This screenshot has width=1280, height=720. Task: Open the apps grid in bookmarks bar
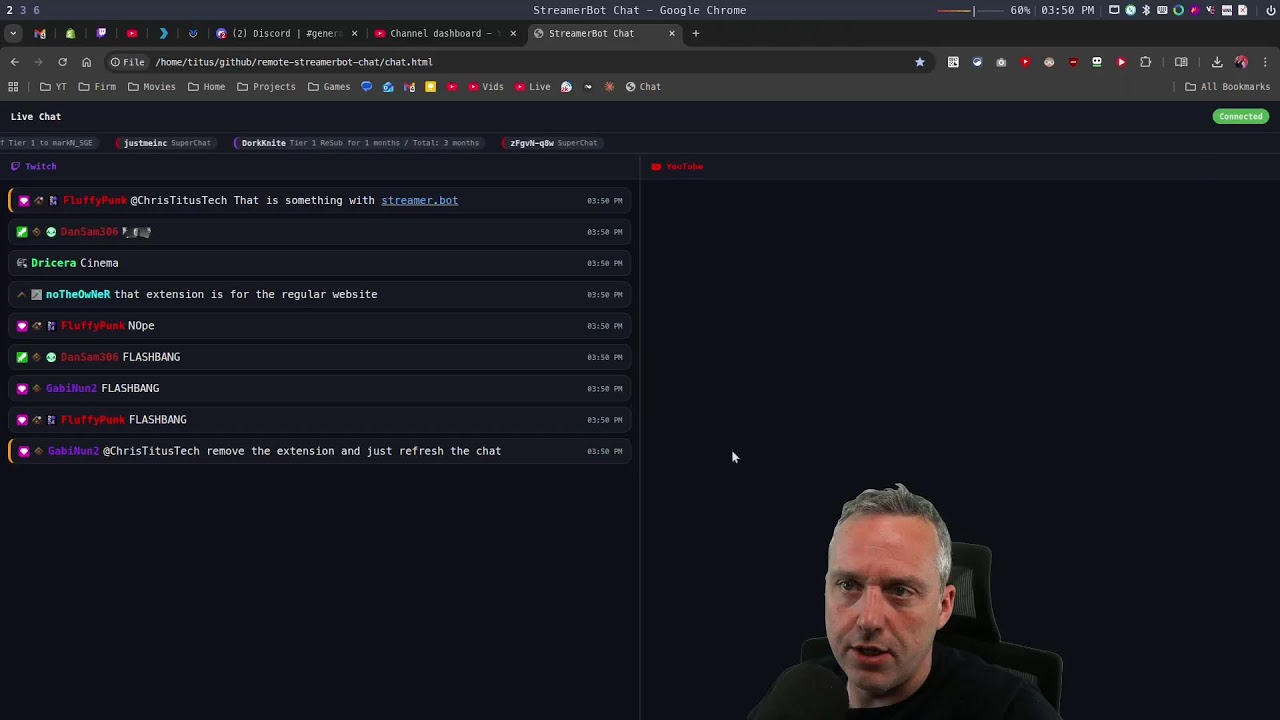click(13, 87)
